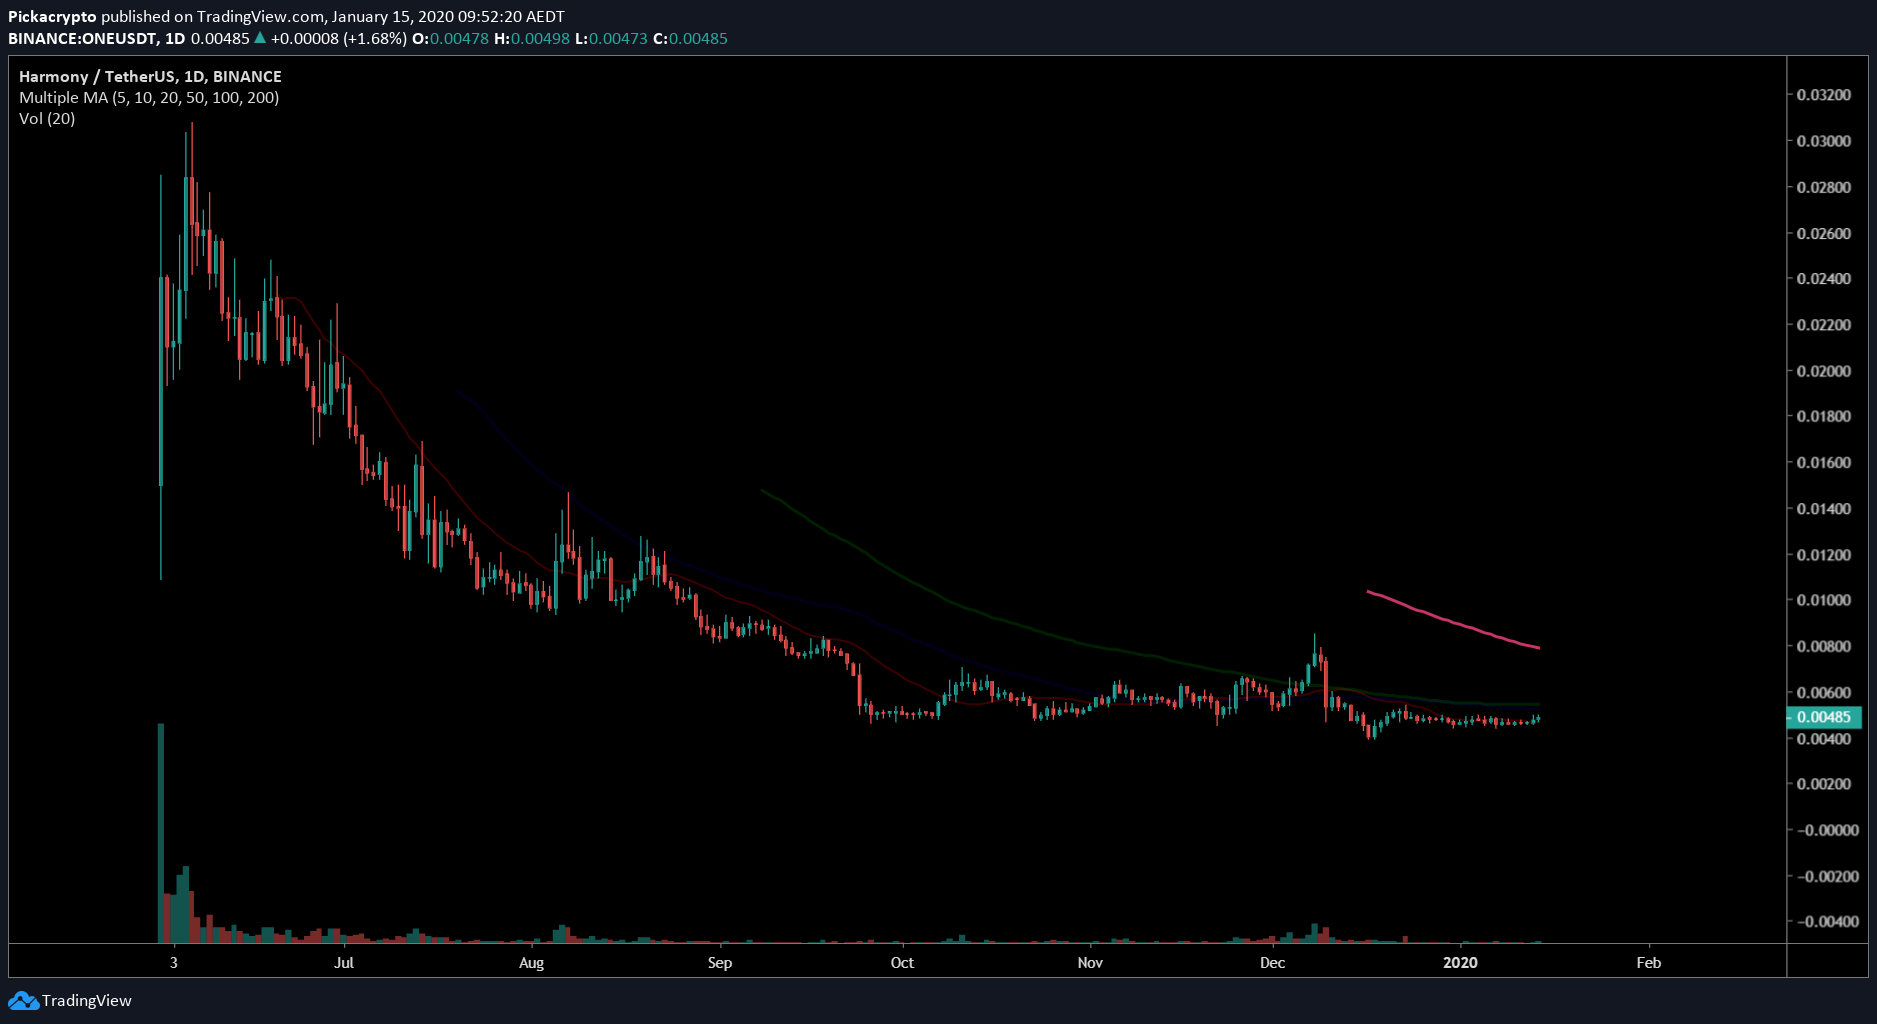Image resolution: width=1877 pixels, height=1024 pixels.
Task: Click the Vol (20) indicator label
Action: pyautogui.click(x=47, y=118)
